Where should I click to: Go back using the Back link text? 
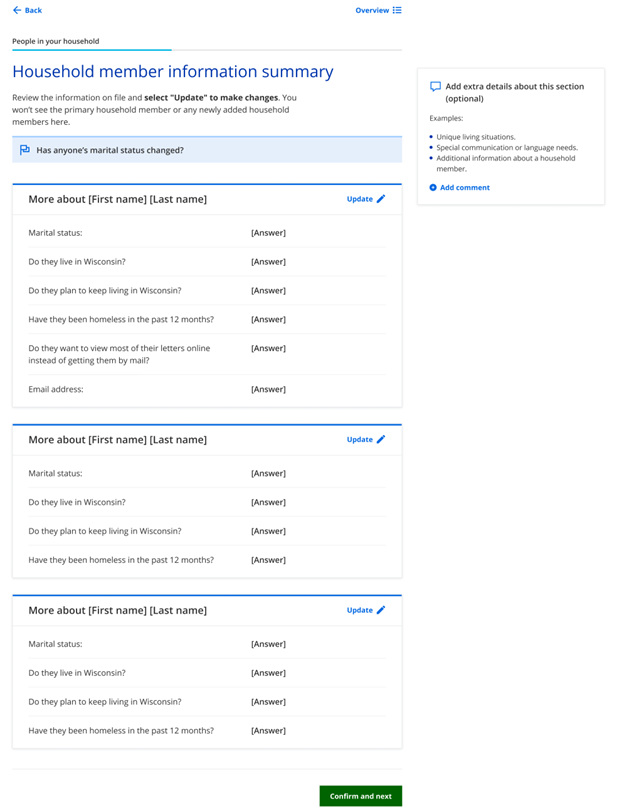click(x=33, y=10)
